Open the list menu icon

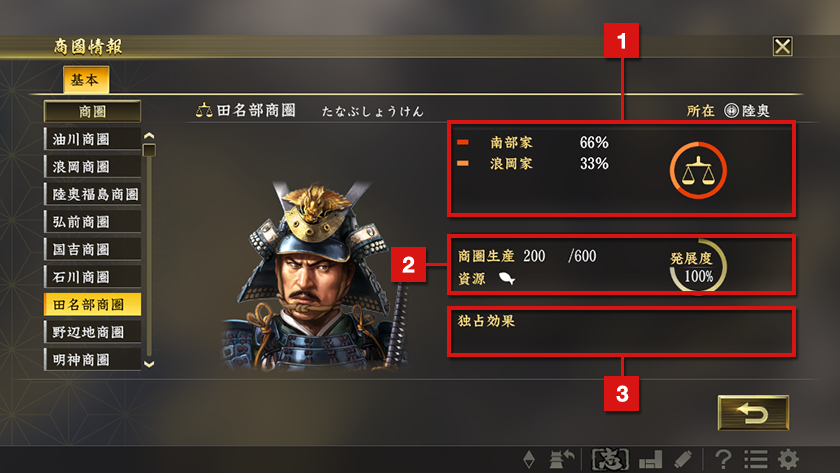756,459
